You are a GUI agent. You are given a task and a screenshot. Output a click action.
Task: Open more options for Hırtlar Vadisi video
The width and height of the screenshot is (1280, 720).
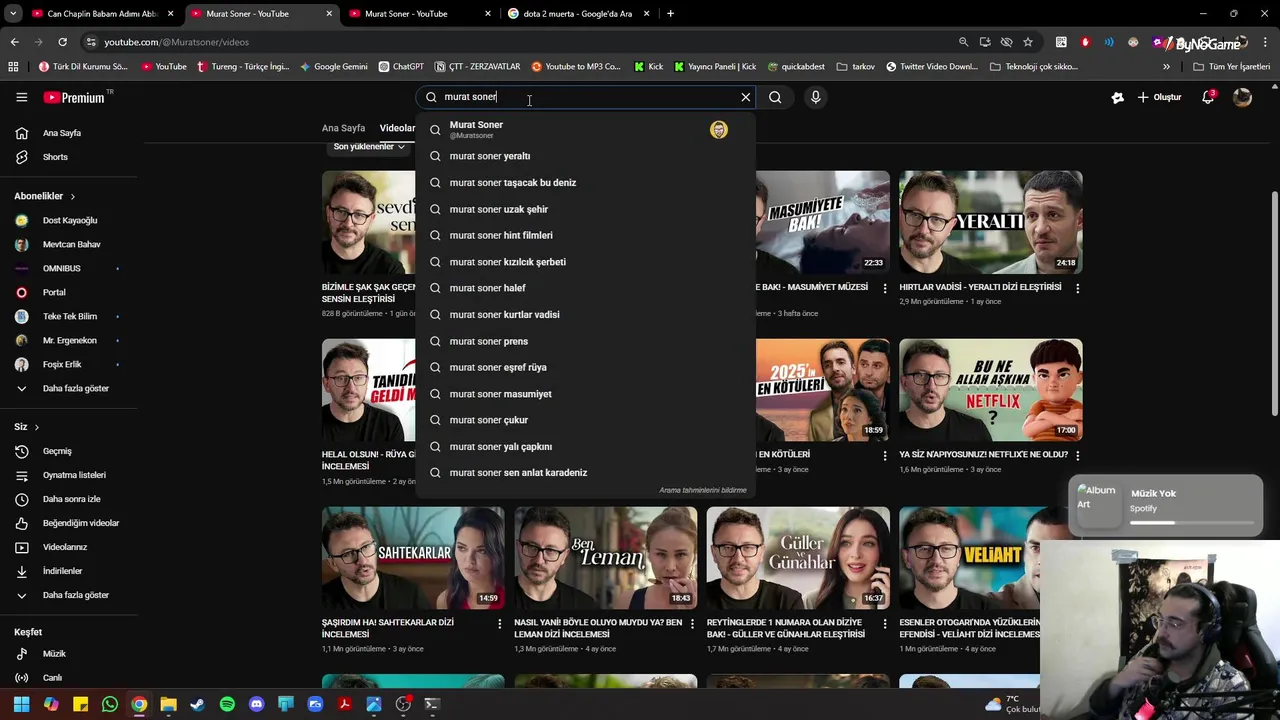pyautogui.click(x=1077, y=288)
